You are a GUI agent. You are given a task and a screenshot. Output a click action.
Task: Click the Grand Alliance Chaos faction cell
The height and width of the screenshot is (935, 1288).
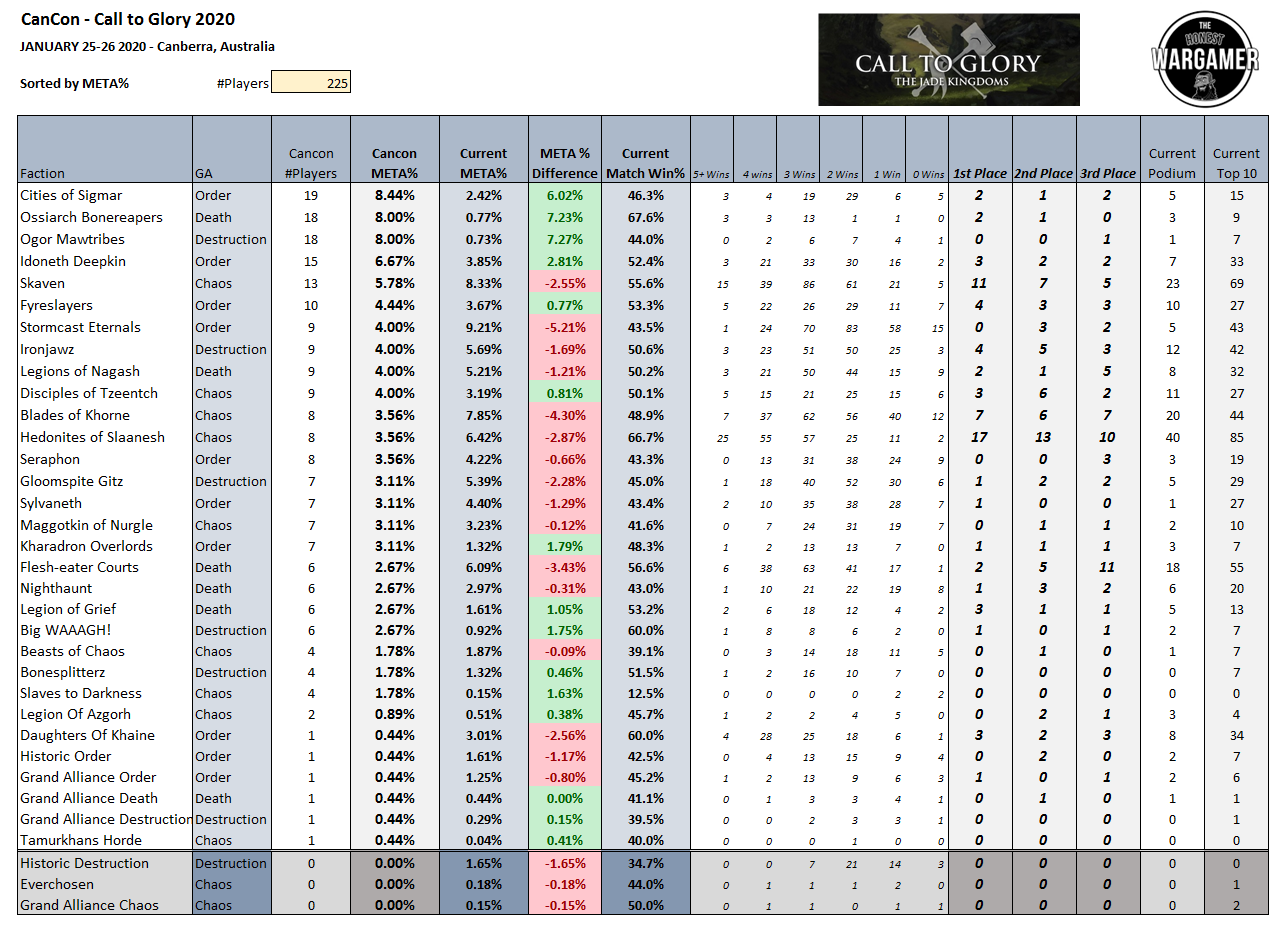click(x=89, y=905)
